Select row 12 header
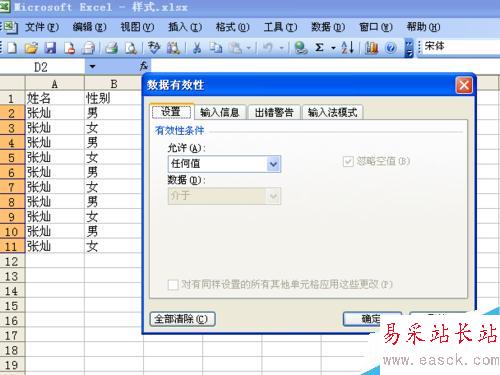Image resolution: width=500 pixels, height=375 pixels. coord(12,261)
